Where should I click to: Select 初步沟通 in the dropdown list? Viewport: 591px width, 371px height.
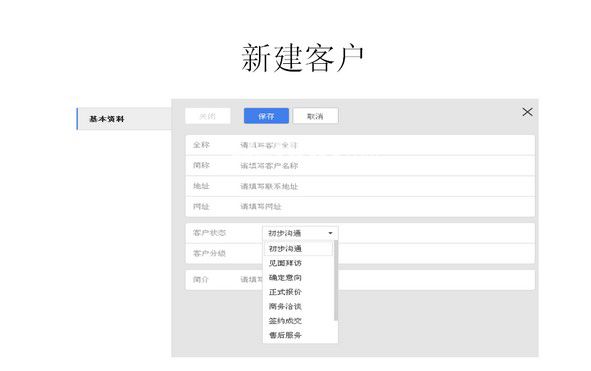click(298, 248)
